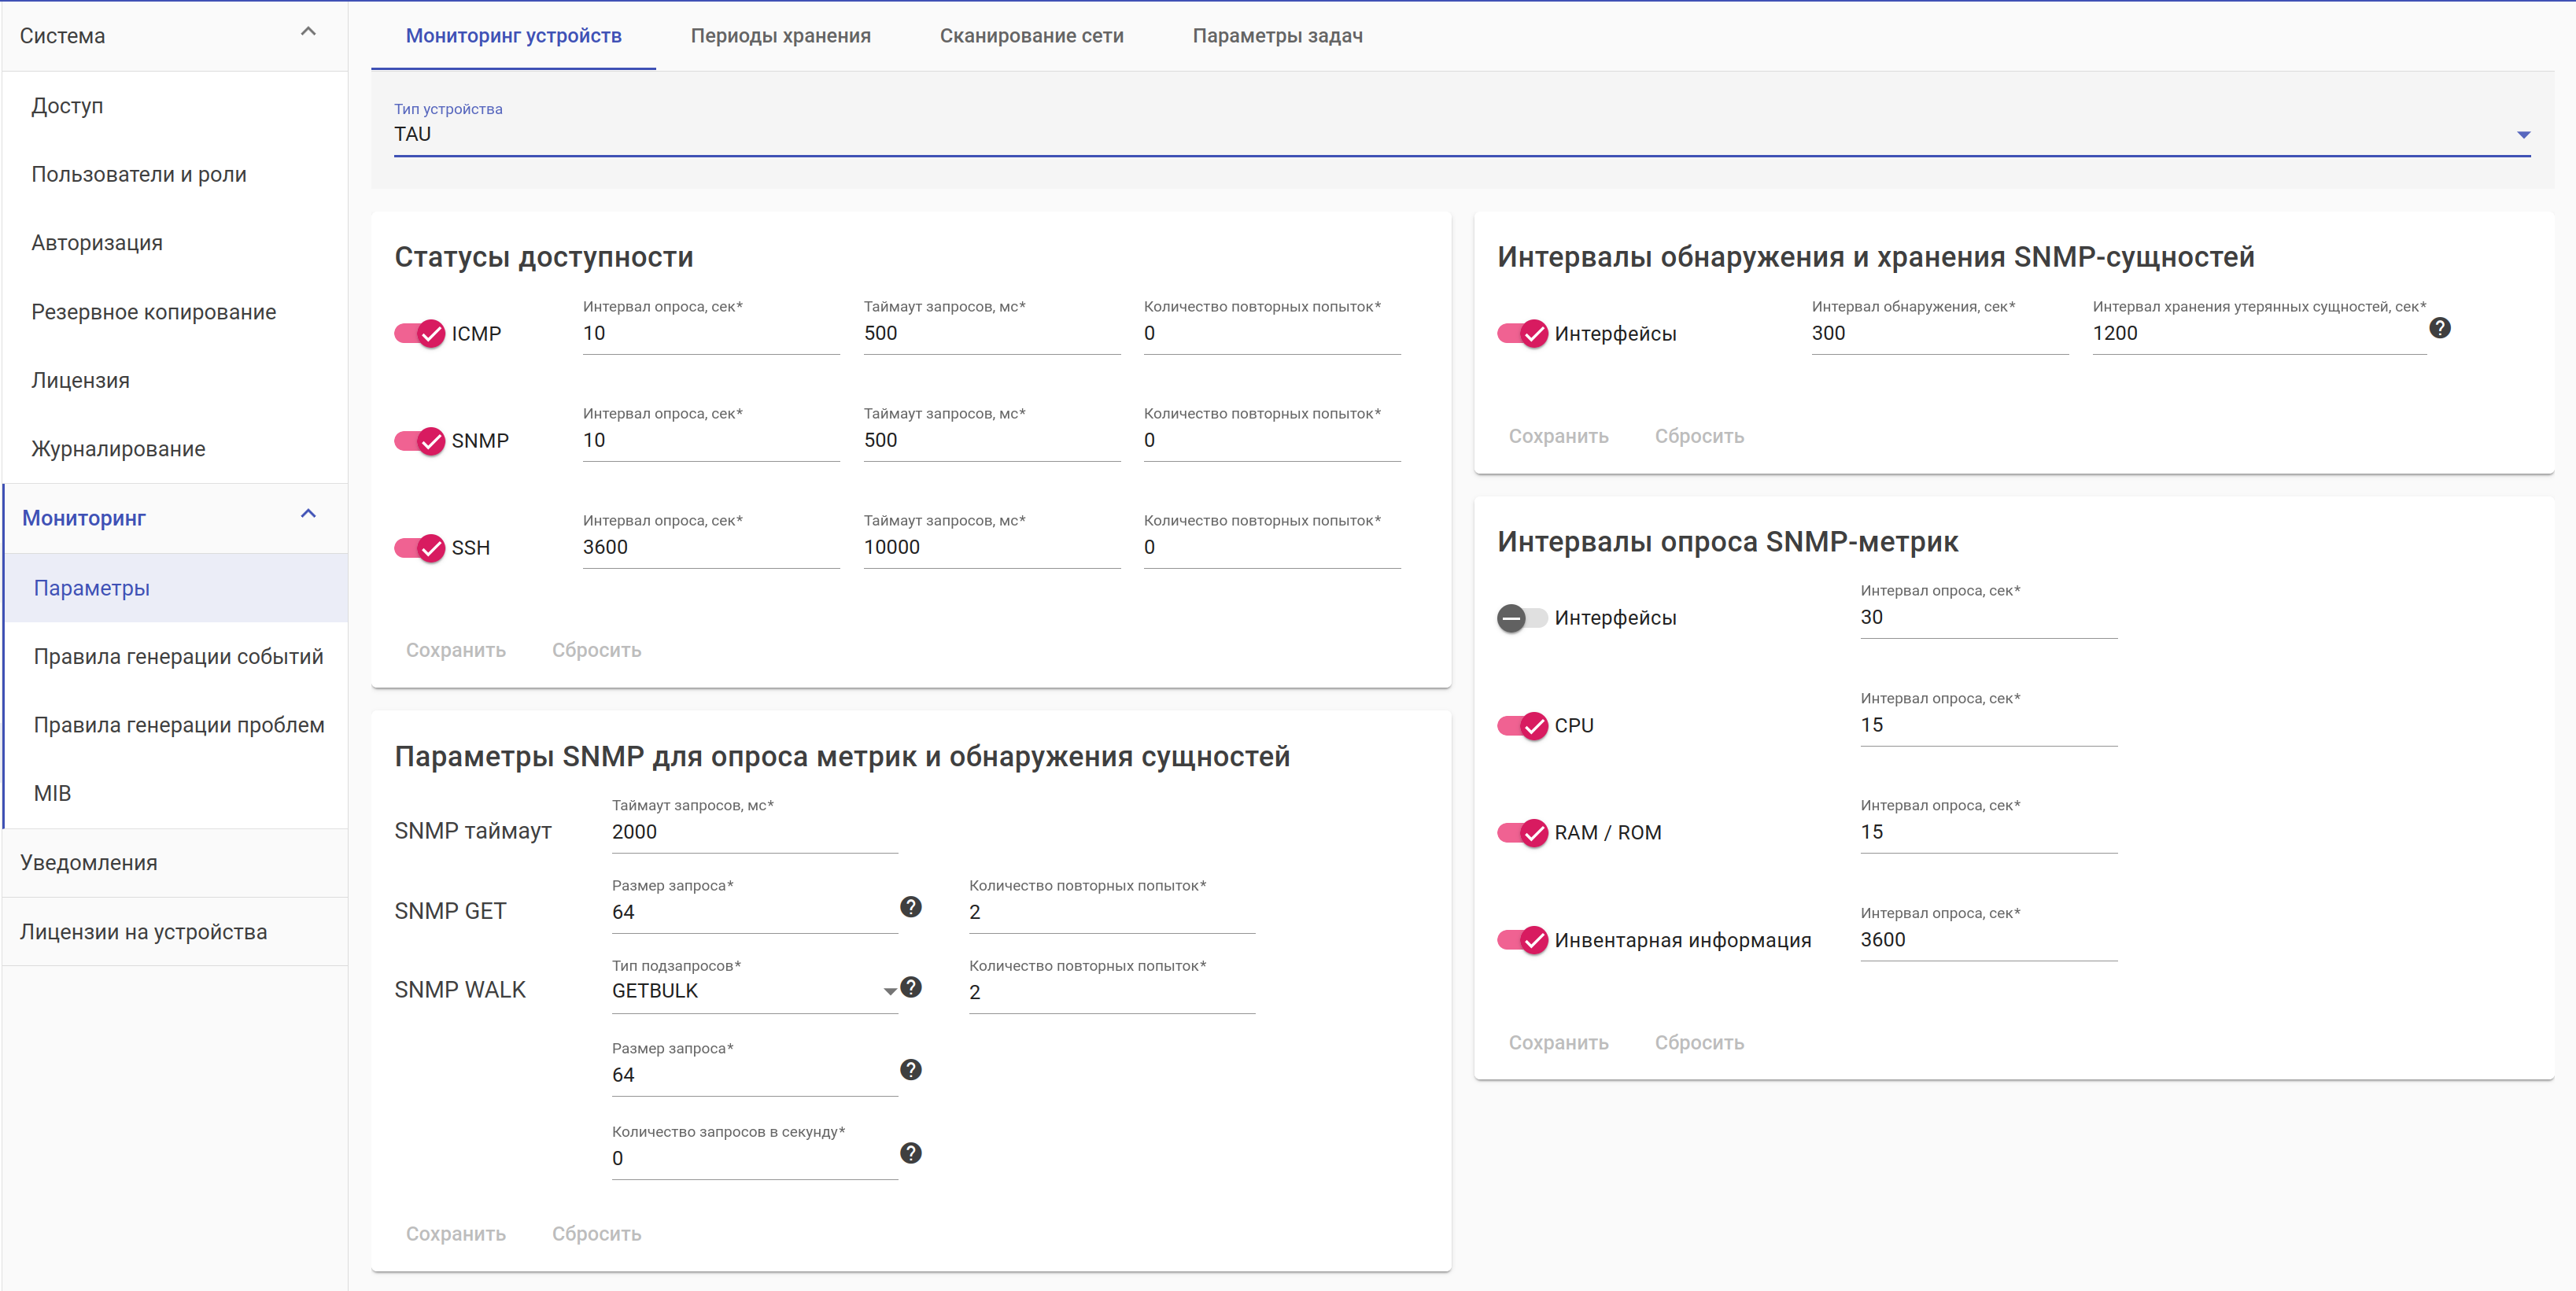Image resolution: width=2576 pixels, height=1291 pixels.
Task: Click help icon next to lost entities retention interval
Action: pyautogui.click(x=2439, y=328)
